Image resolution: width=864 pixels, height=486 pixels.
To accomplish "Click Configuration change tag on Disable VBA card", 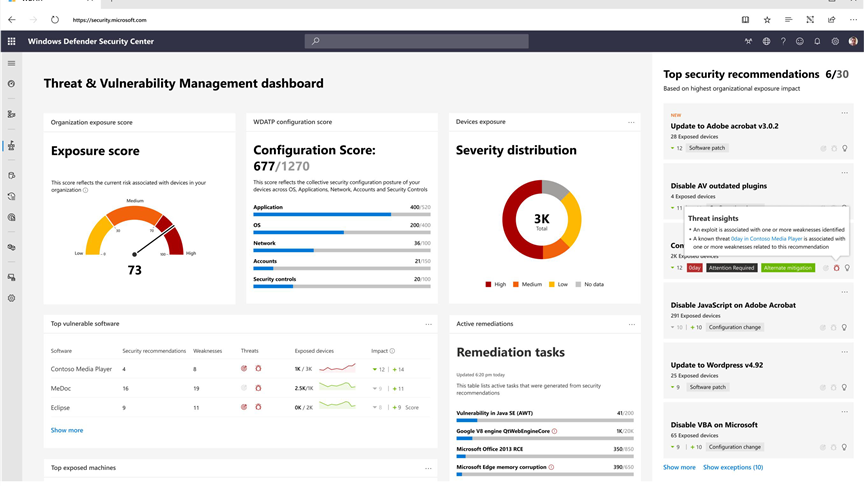I will (x=735, y=447).
